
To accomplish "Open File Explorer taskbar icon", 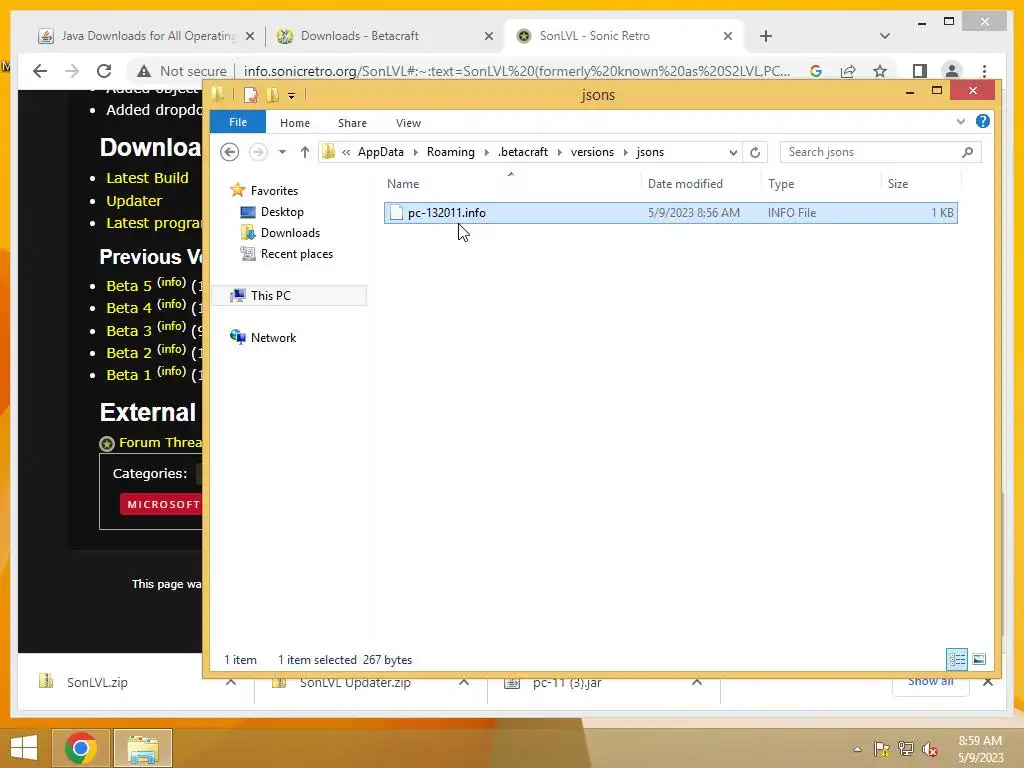I will [143, 748].
